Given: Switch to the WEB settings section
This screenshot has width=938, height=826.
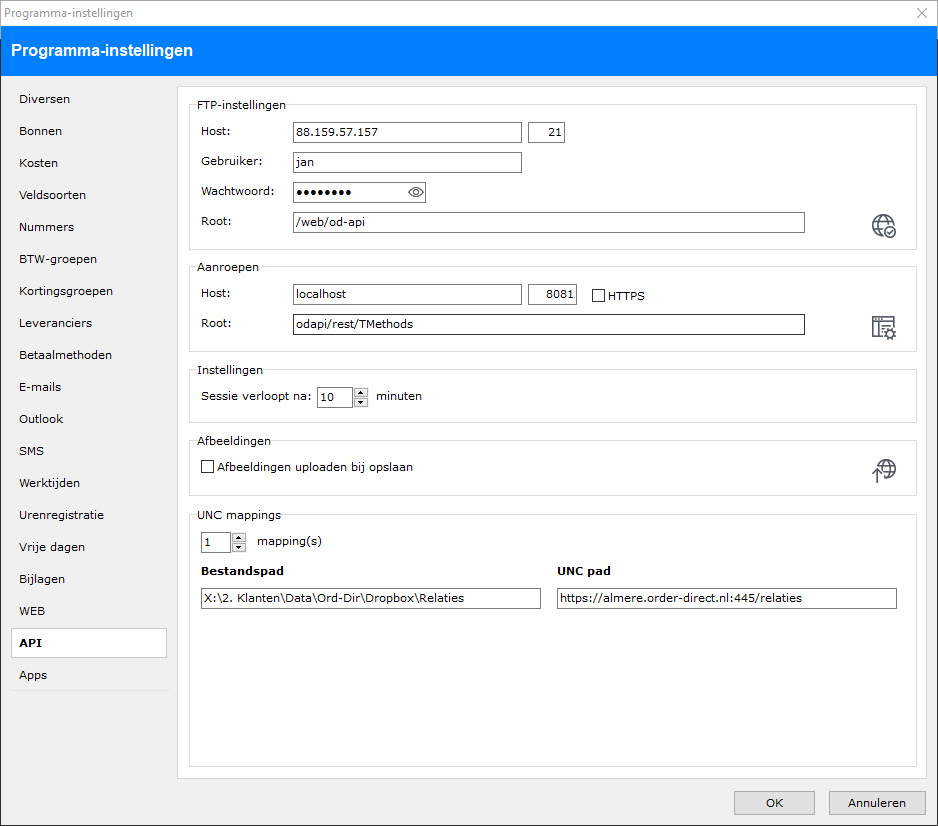Looking at the screenshot, I should coord(32,611).
